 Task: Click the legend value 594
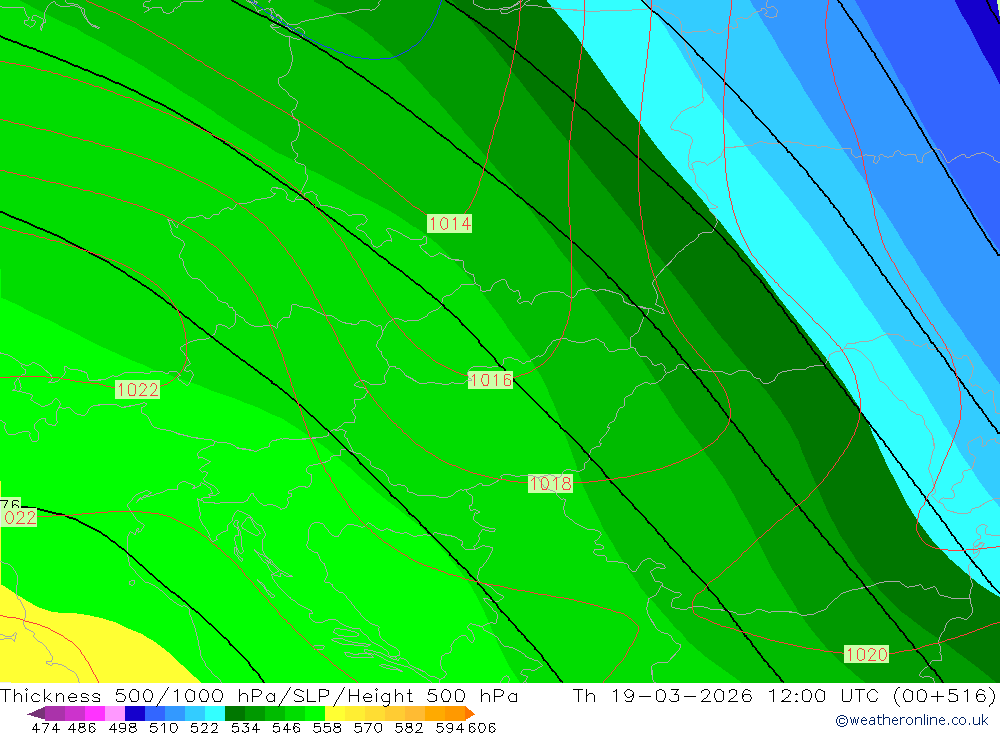(x=450, y=728)
